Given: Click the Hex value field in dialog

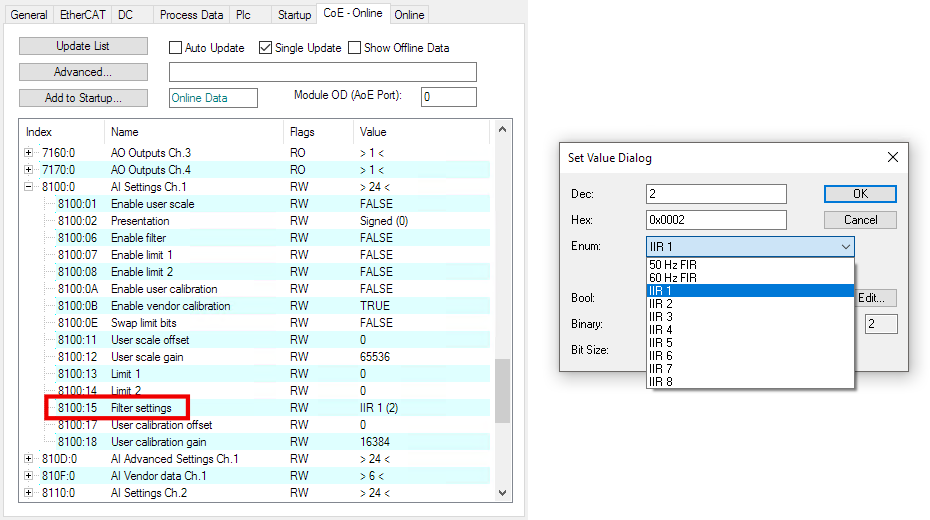Looking at the screenshot, I should (716, 220).
